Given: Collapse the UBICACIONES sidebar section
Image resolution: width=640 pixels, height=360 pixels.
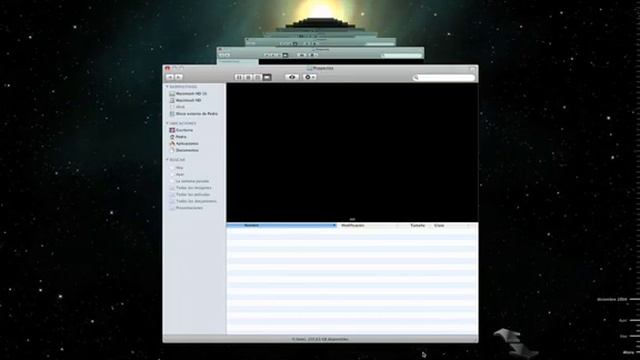Looking at the screenshot, I should click(x=167, y=123).
